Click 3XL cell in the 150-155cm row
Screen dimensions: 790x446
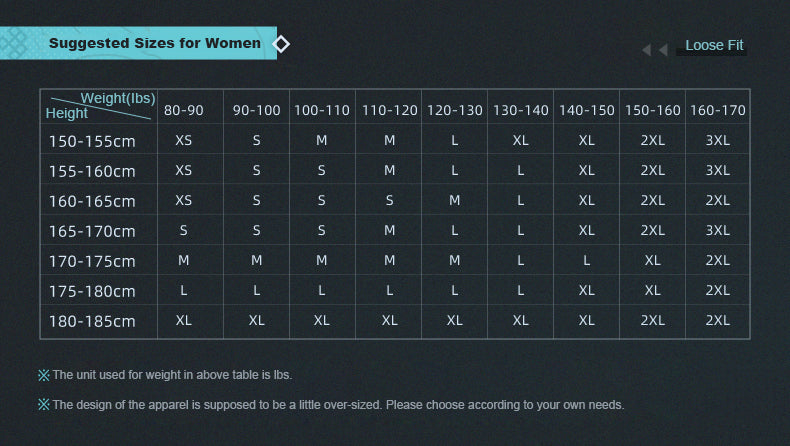point(717,140)
